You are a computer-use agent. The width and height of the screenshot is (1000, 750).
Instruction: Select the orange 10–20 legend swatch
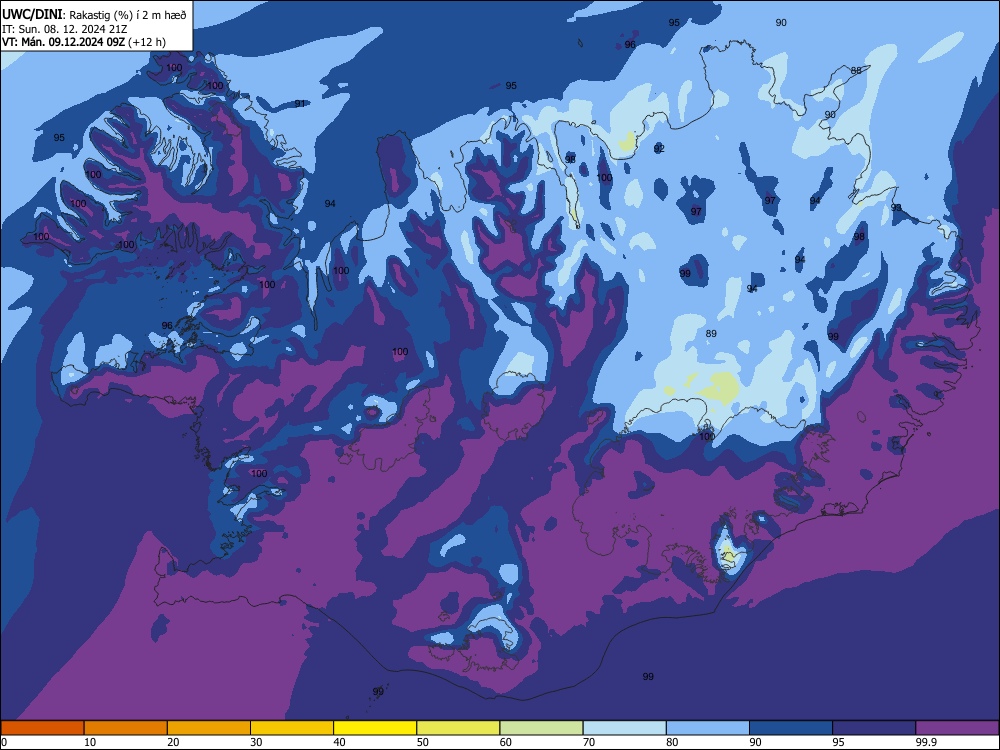click(x=126, y=728)
